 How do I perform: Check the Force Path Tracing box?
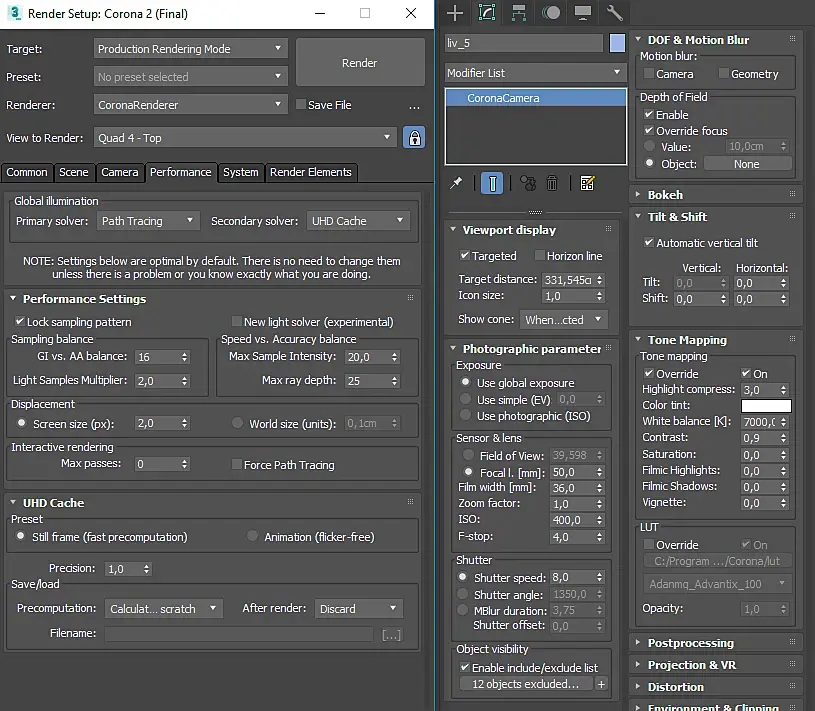click(x=237, y=465)
